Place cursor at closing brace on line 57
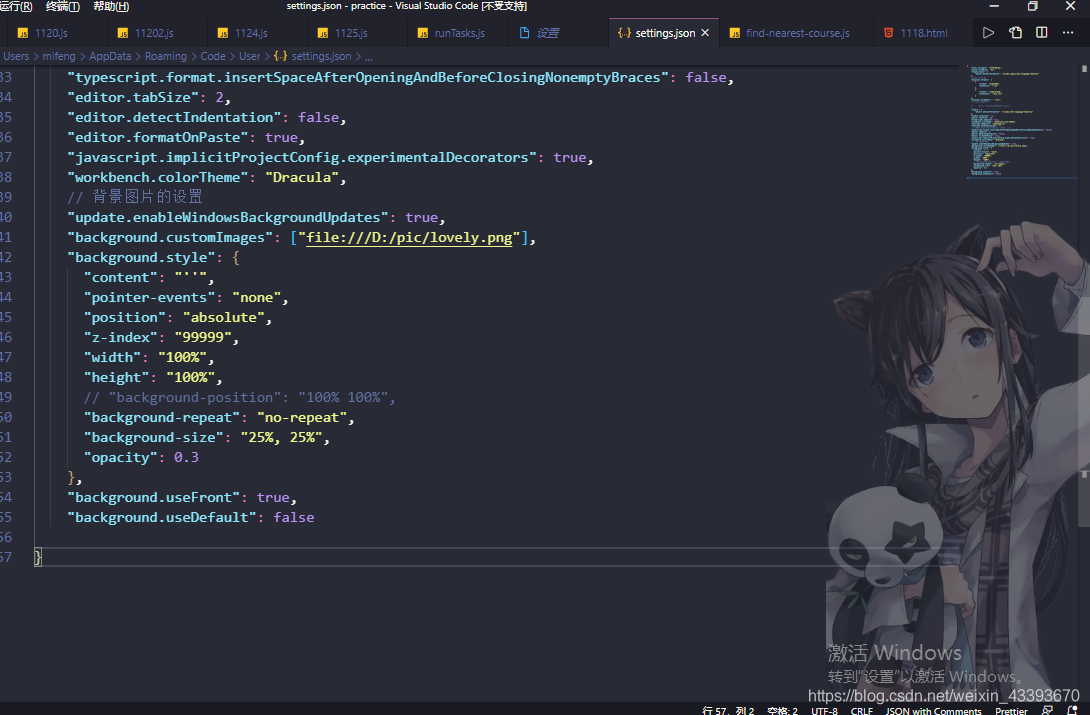 [38, 557]
